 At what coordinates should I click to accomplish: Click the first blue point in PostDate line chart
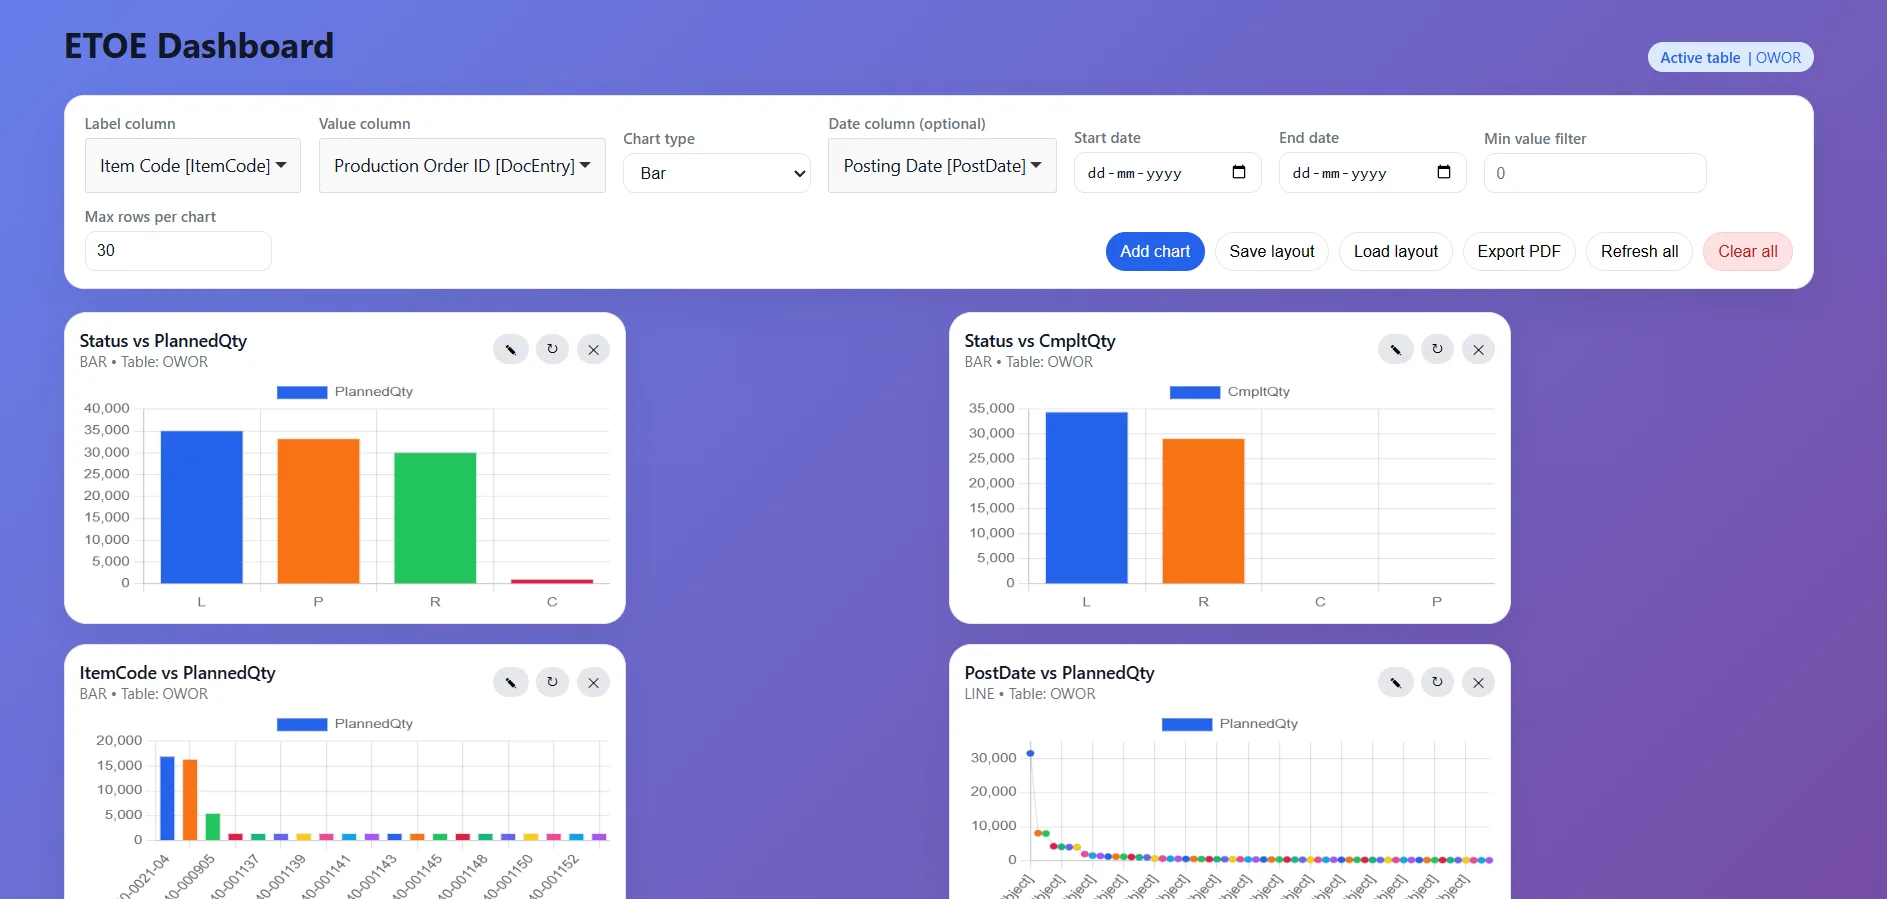coord(1030,753)
